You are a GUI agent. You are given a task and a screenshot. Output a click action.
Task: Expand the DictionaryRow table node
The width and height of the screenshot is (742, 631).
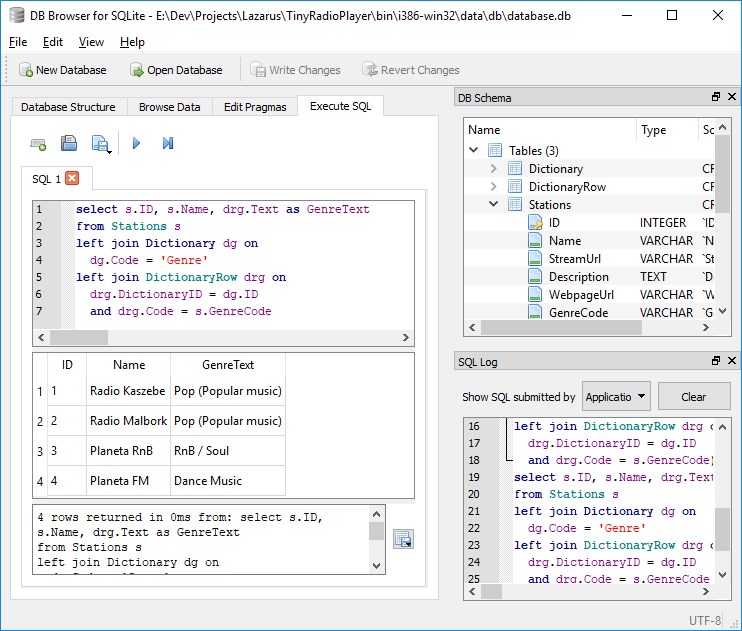(x=494, y=187)
